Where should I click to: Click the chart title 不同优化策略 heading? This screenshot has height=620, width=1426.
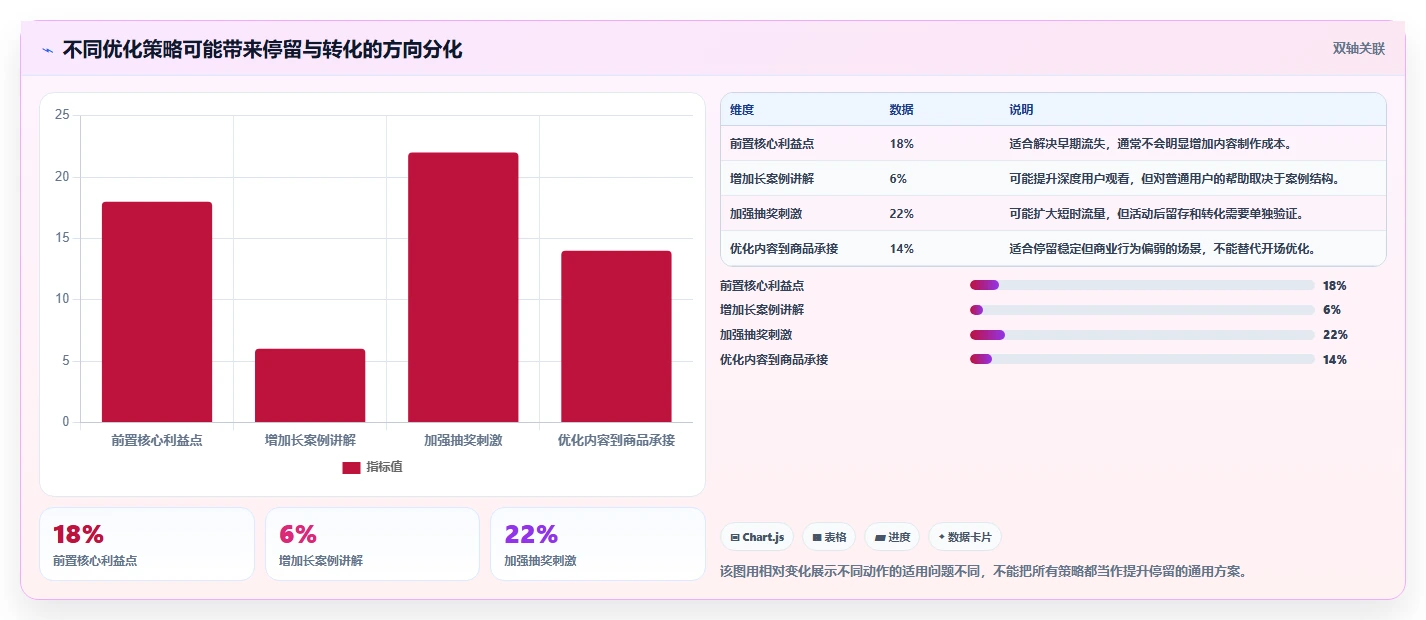point(263,50)
